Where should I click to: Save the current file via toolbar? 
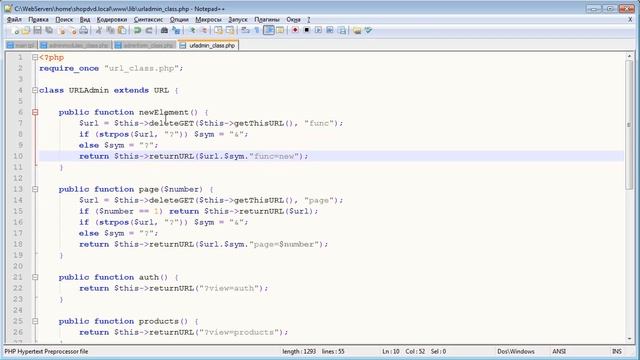coord(37,30)
